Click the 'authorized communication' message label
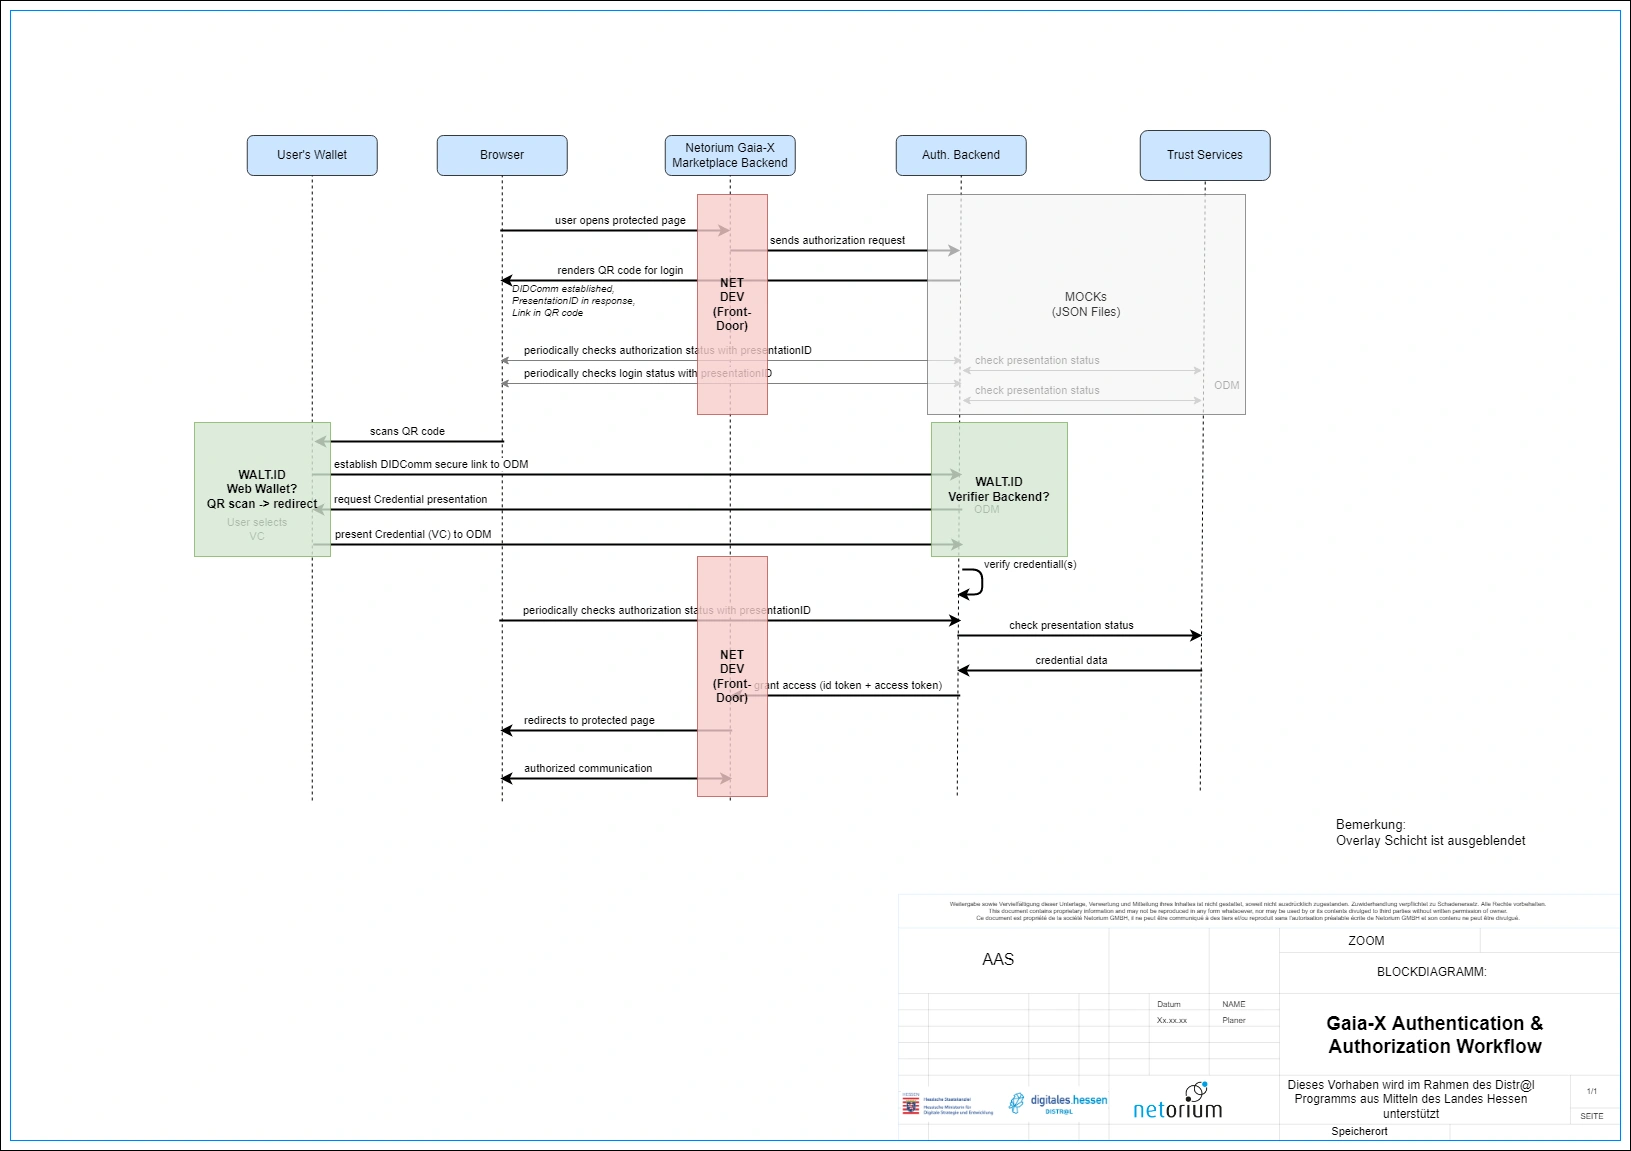This screenshot has height=1151, width=1631. (588, 768)
